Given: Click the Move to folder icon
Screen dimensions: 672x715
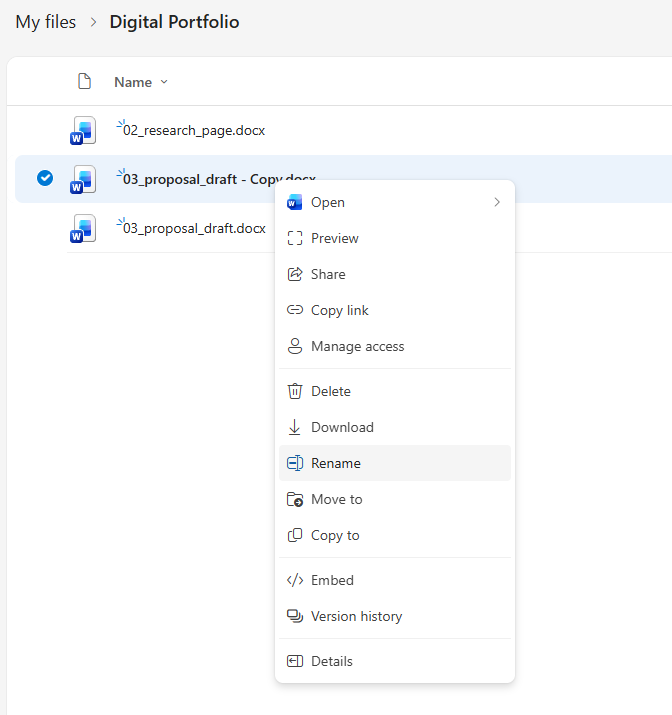Looking at the screenshot, I should coord(295,499).
